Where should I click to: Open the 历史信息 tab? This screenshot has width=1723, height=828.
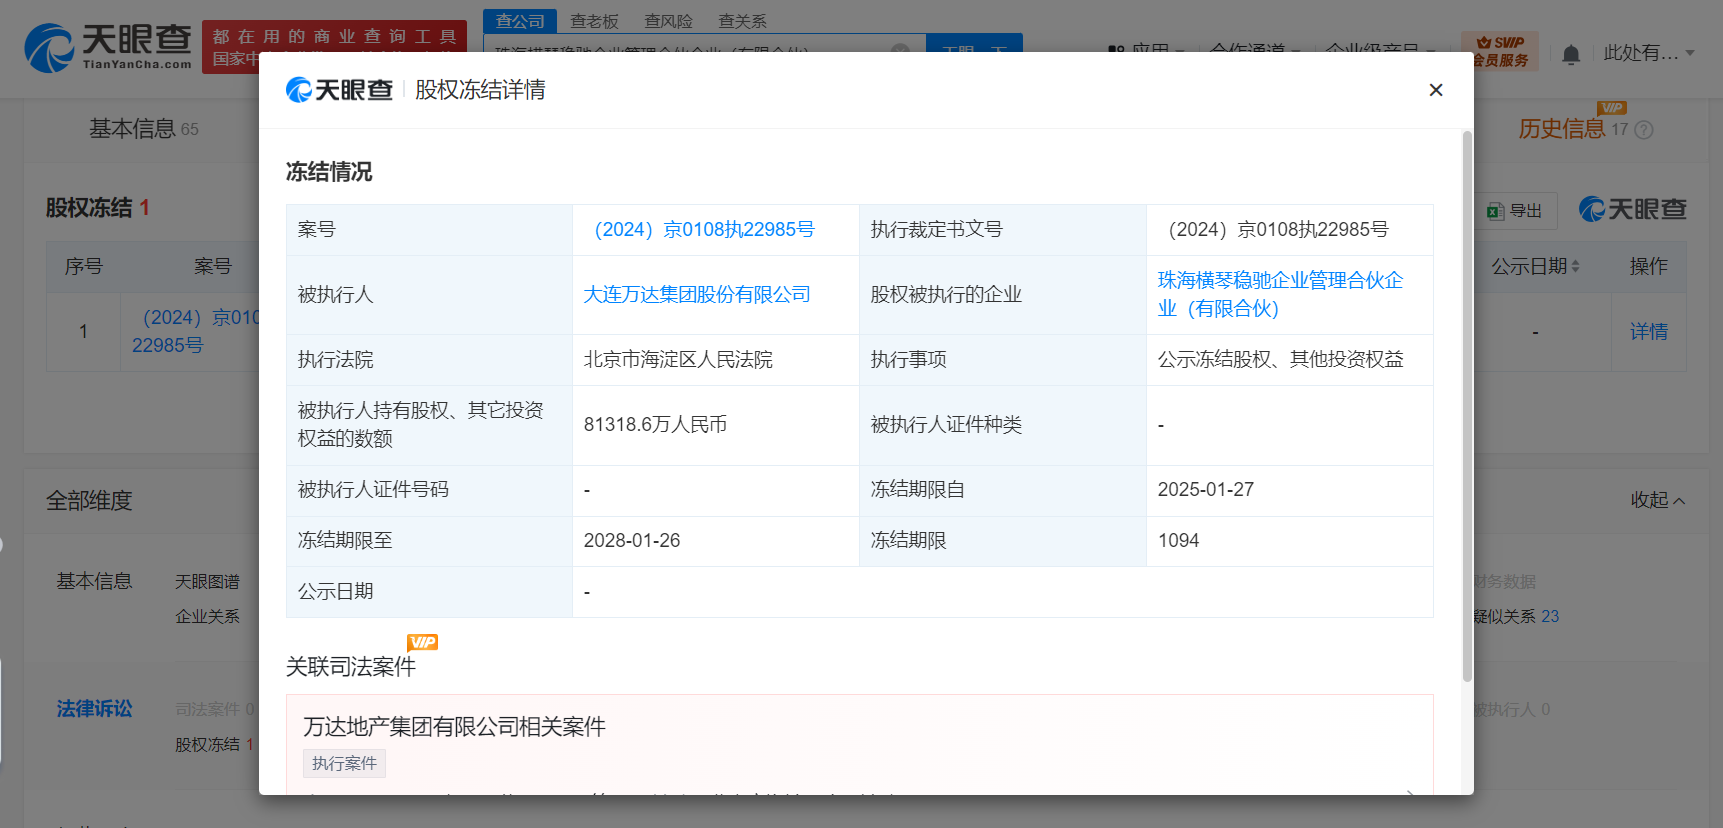click(1562, 129)
